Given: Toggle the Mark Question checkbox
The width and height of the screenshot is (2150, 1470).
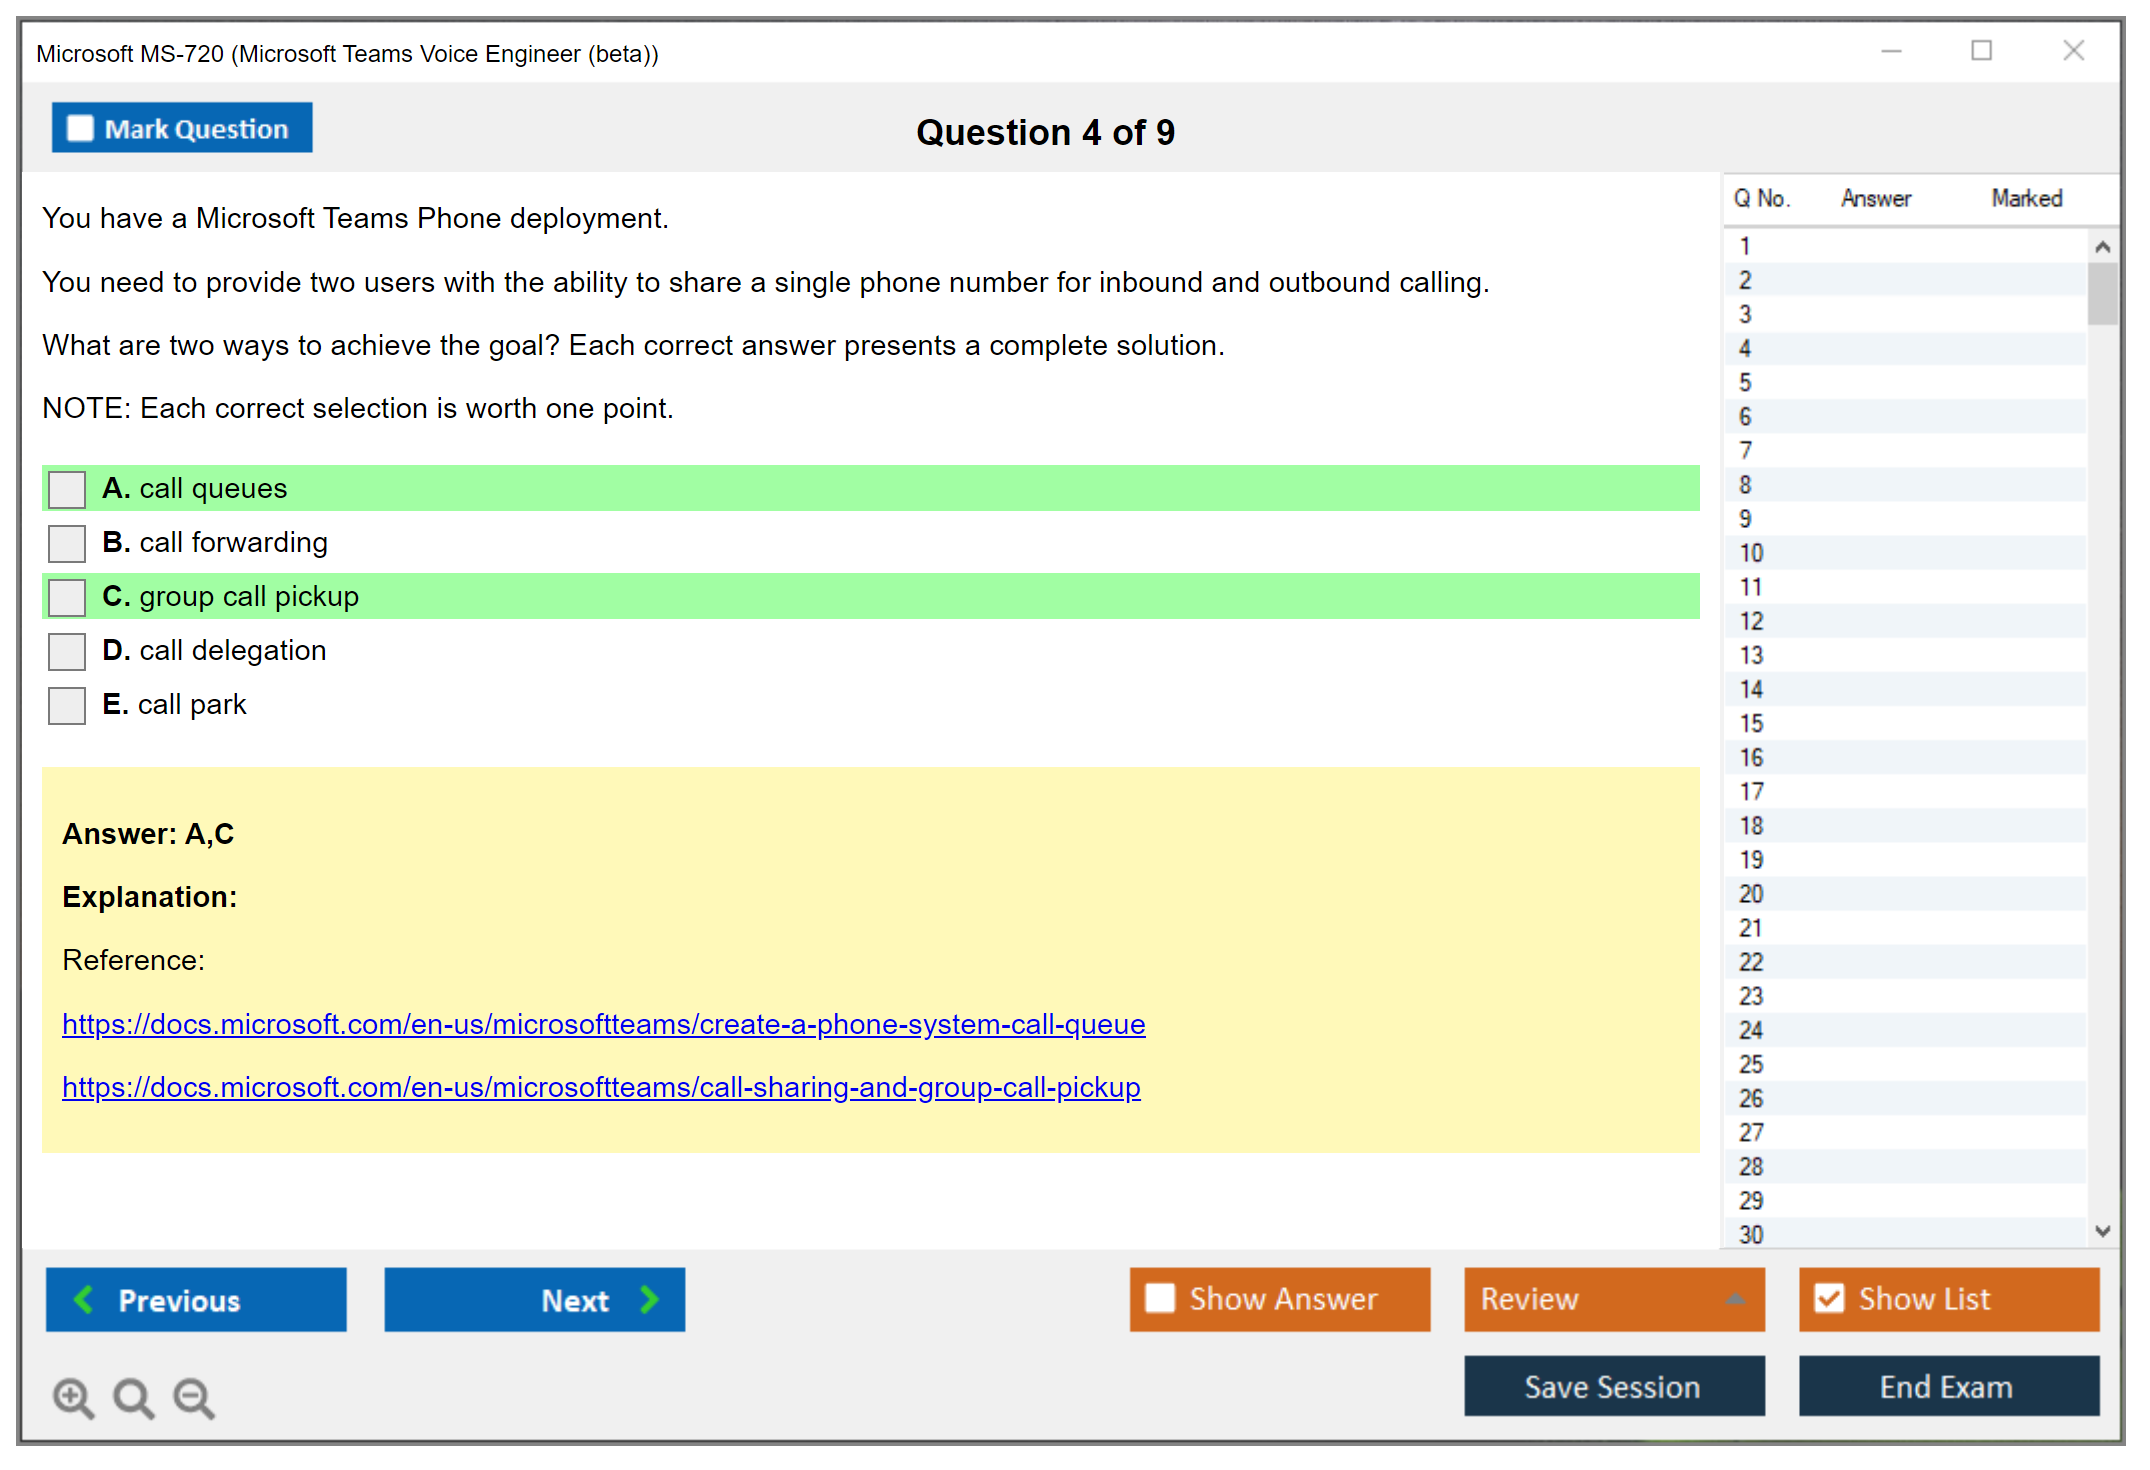Looking at the screenshot, I should [80, 128].
